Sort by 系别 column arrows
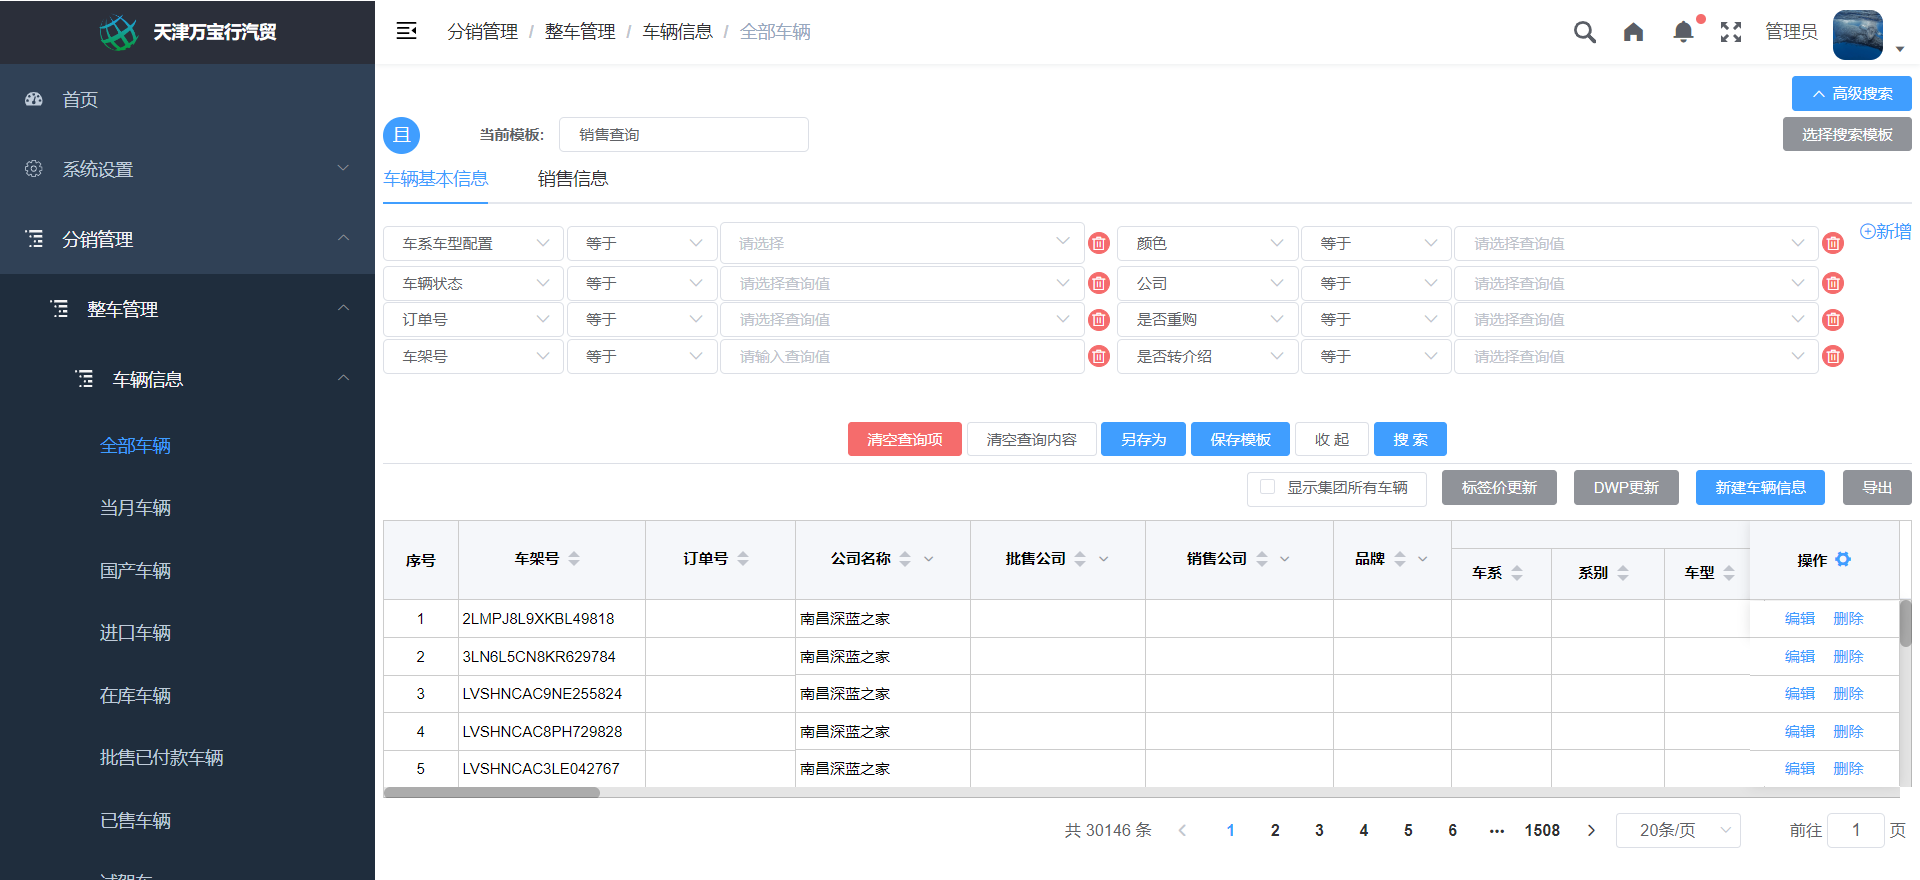Viewport: 1920px width, 880px height. [x=1623, y=573]
